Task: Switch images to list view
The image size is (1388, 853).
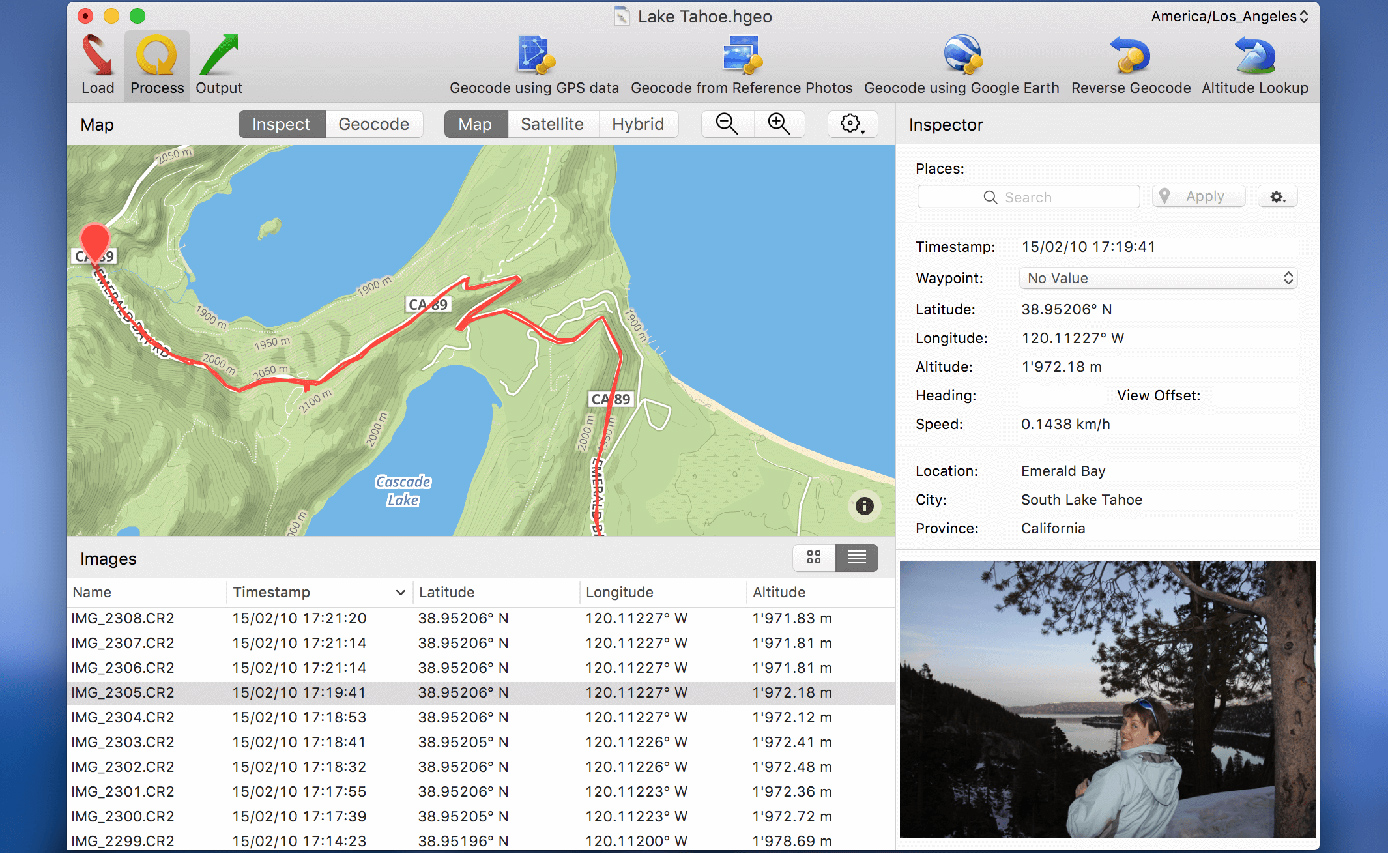Action: pyautogui.click(x=857, y=558)
